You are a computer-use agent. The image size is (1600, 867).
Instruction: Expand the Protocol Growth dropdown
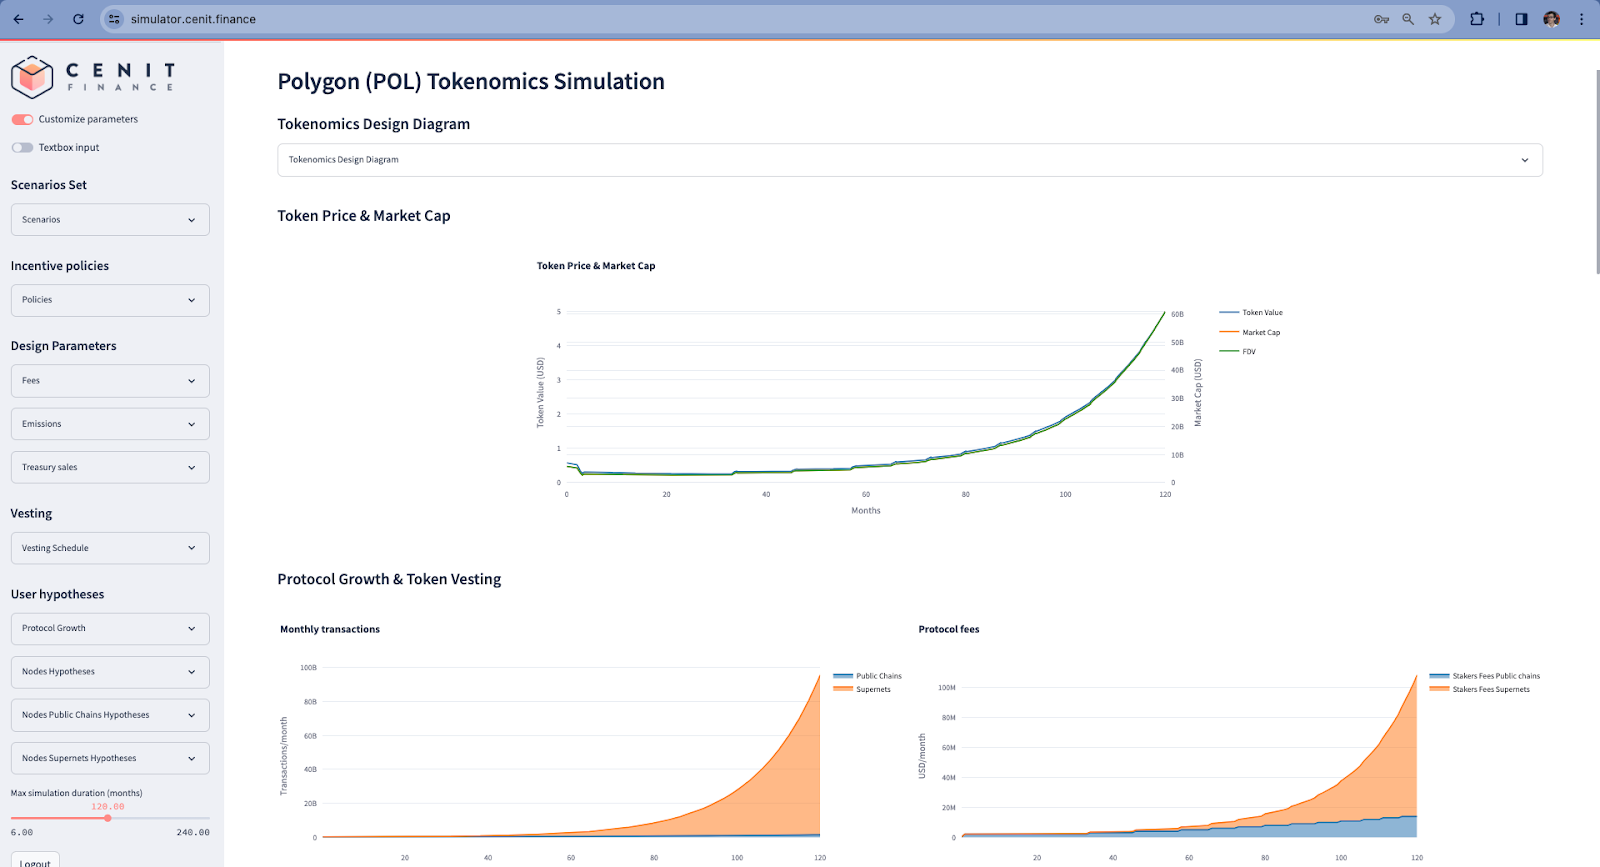click(x=110, y=629)
